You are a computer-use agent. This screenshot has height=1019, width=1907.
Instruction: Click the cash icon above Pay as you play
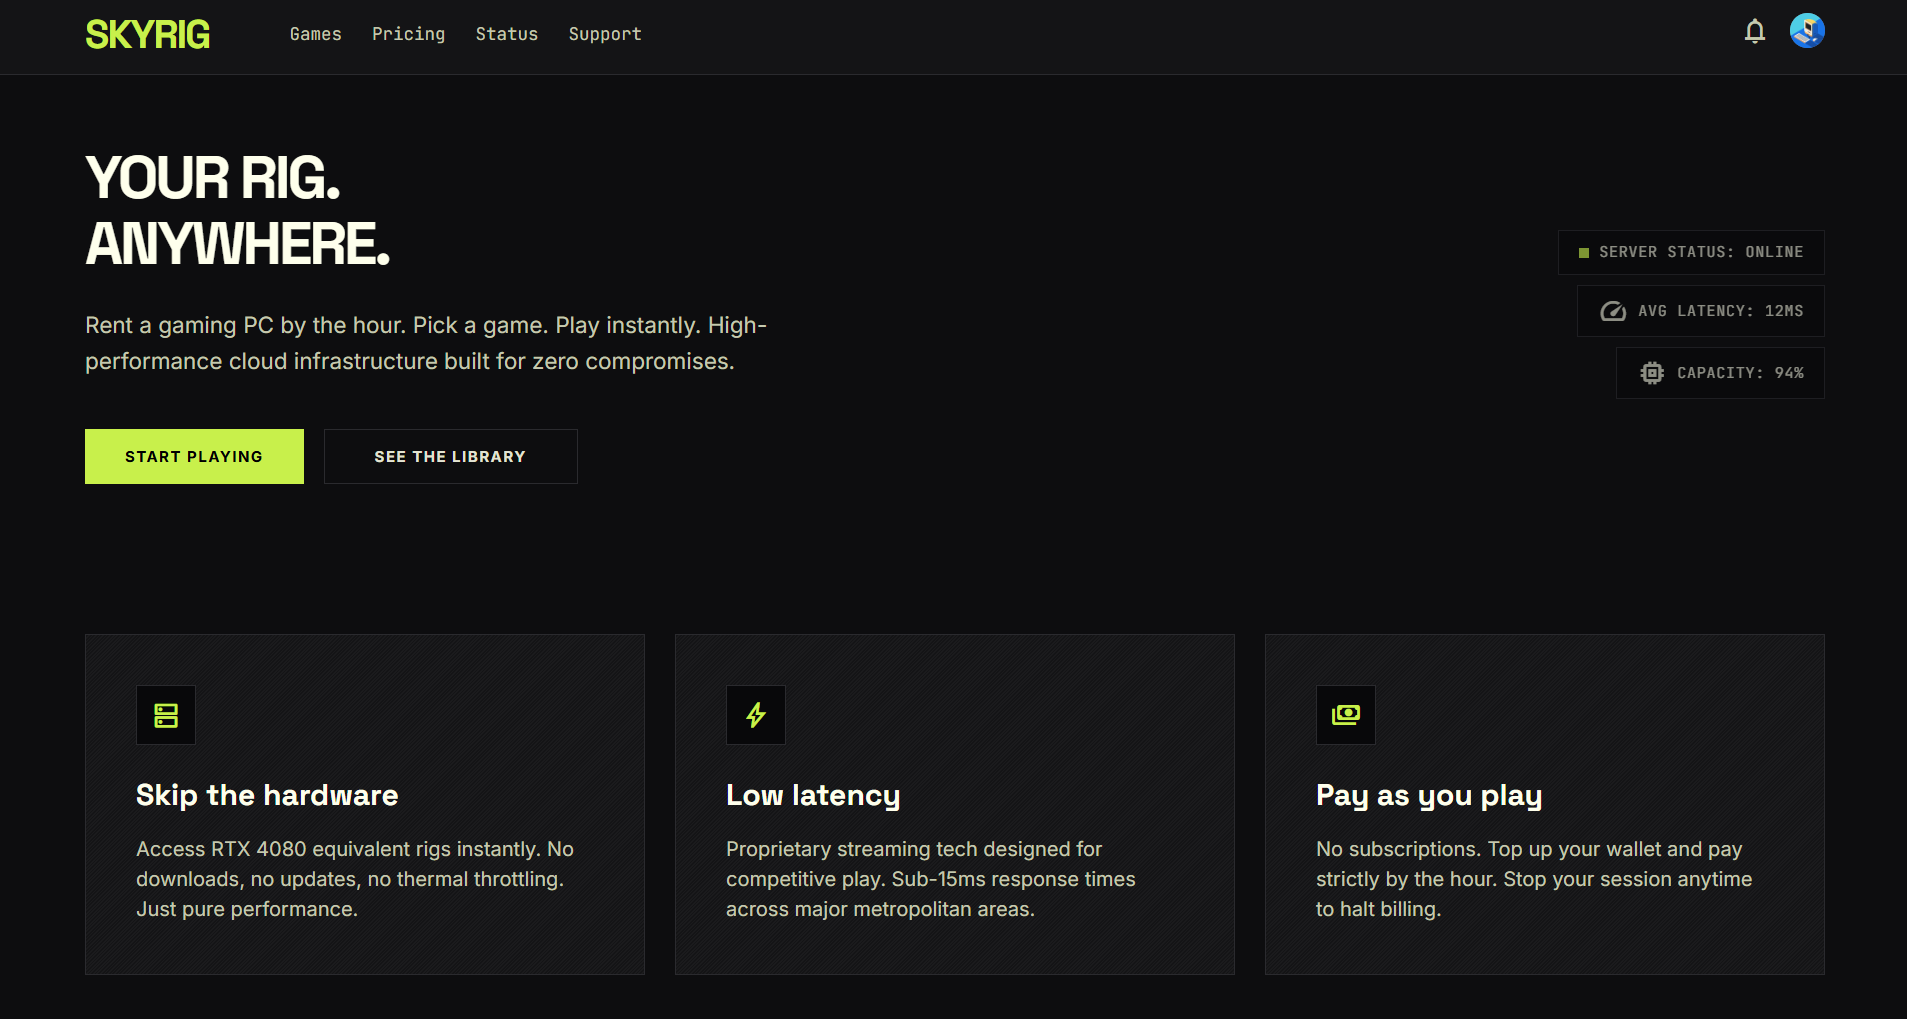click(1346, 715)
